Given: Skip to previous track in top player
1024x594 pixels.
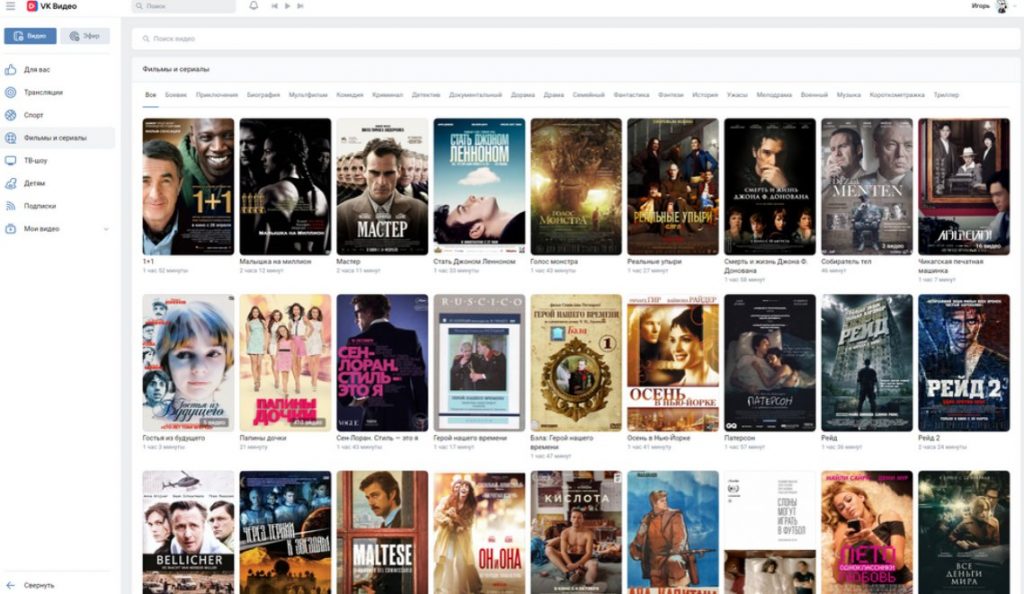Looking at the screenshot, I should point(274,6).
